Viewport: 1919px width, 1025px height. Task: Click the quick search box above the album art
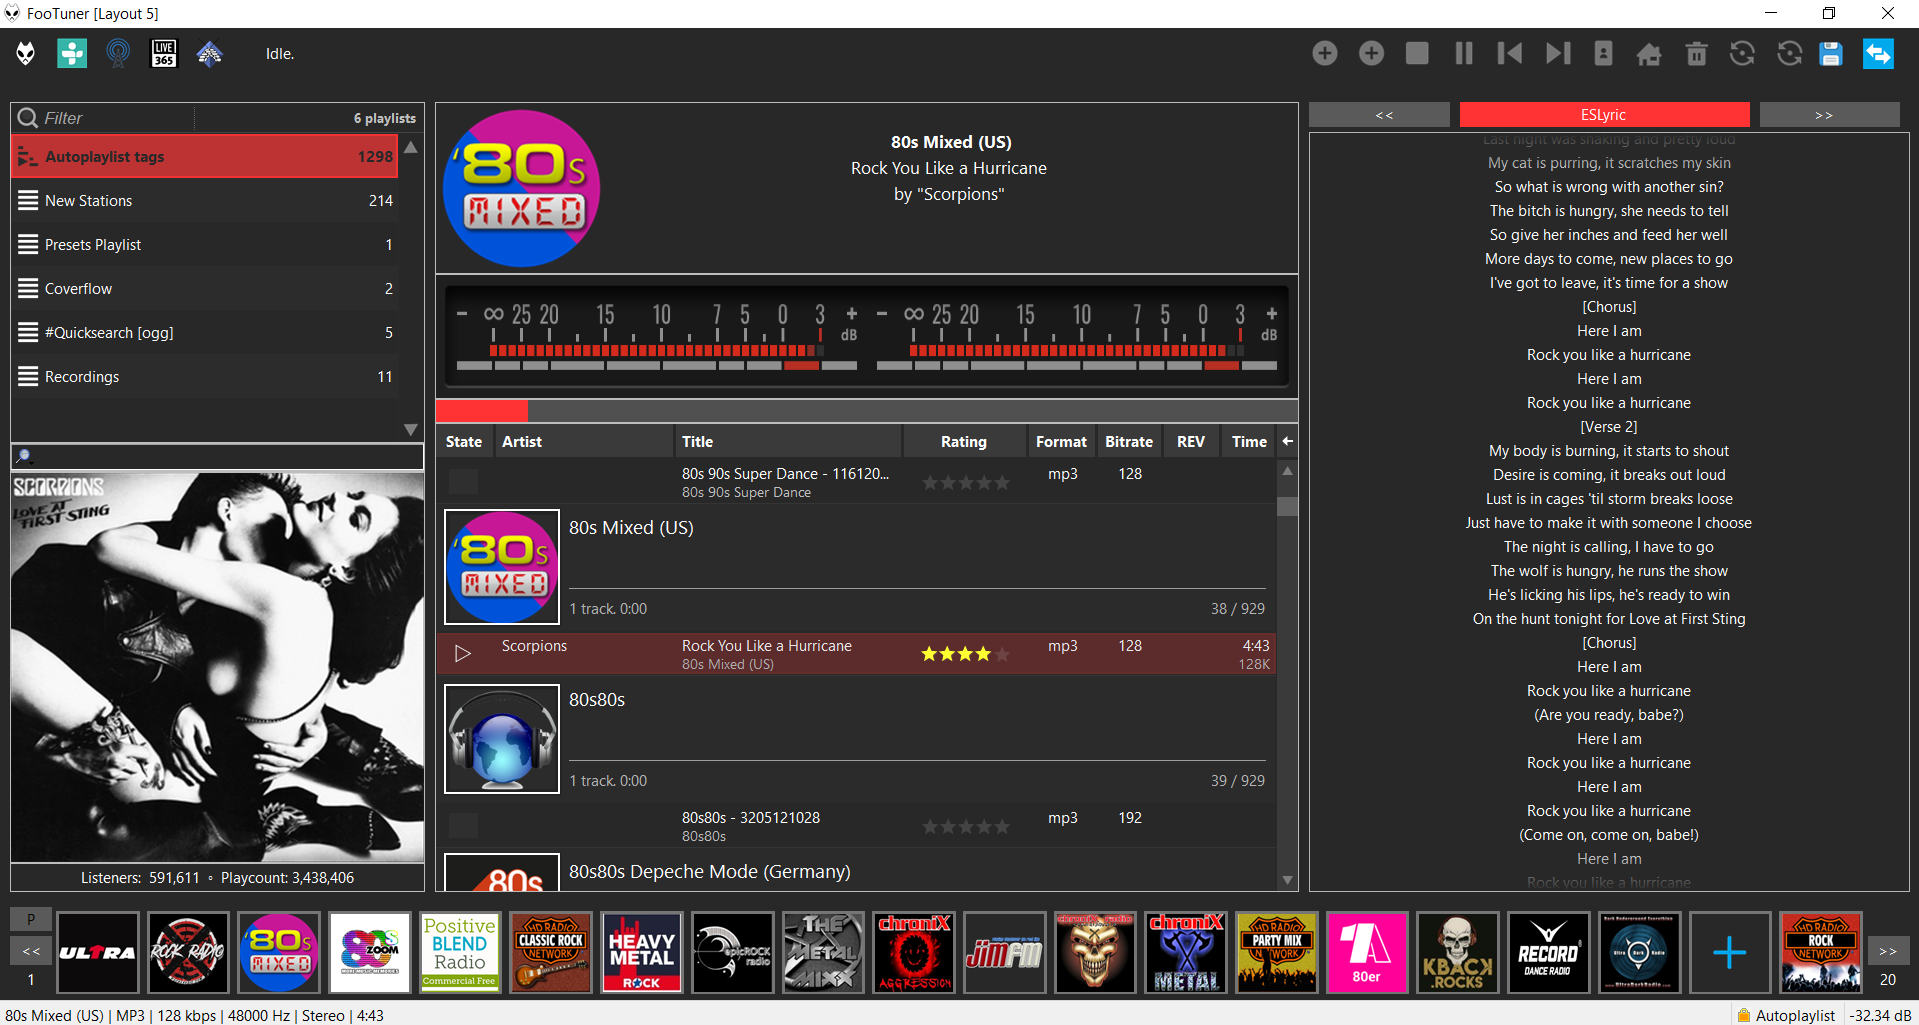click(217, 457)
